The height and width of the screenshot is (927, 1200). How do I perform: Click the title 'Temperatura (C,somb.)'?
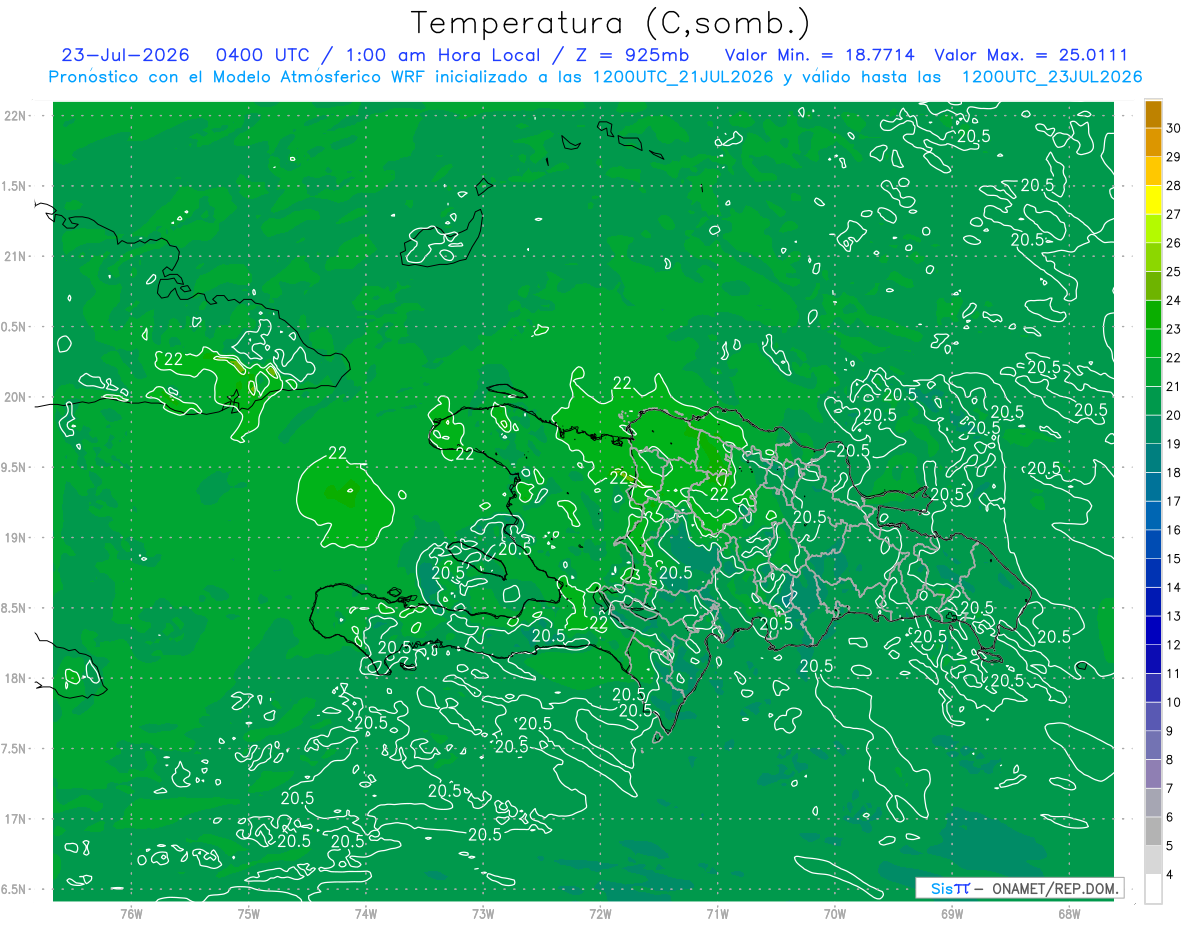tap(611, 23)
